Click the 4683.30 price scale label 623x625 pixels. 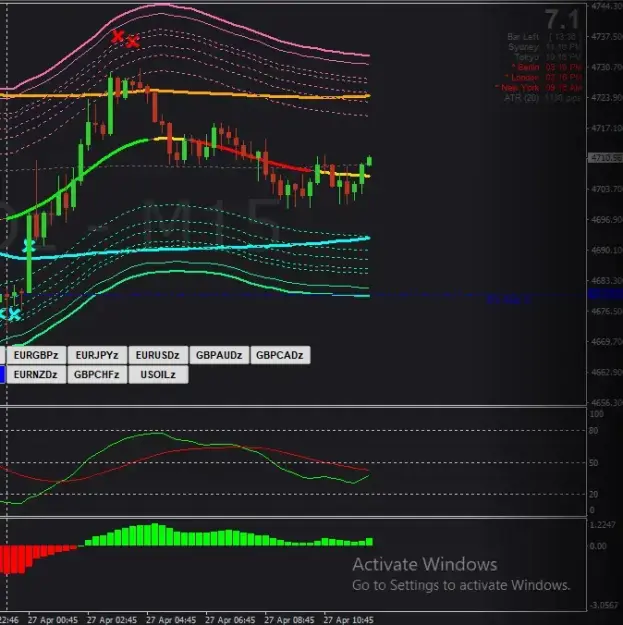coord(607,281)
